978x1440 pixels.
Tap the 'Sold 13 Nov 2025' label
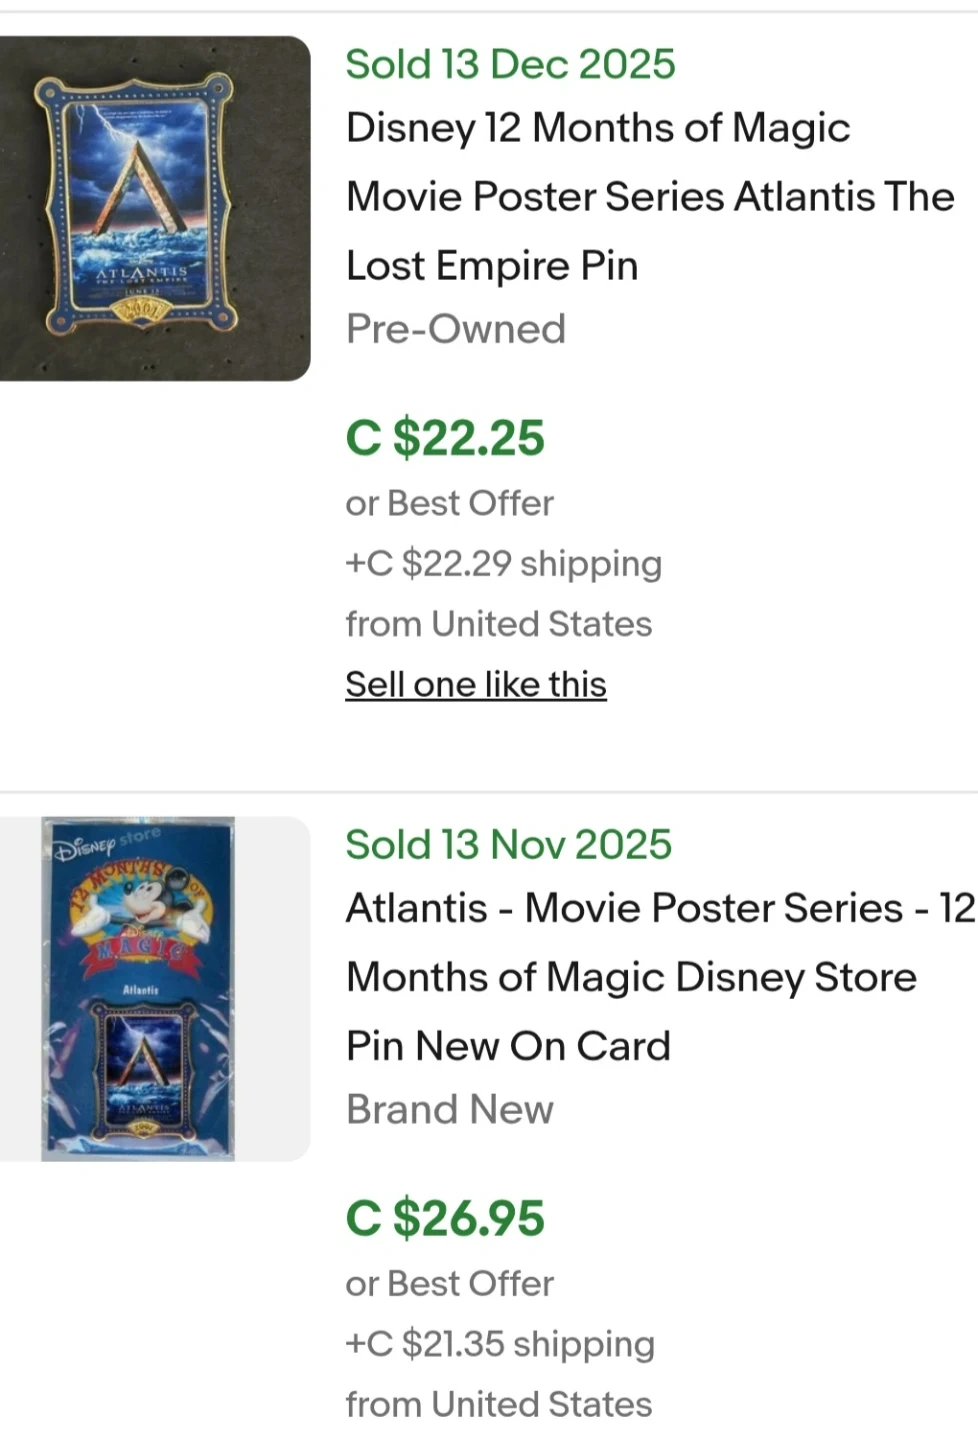tap(508, 845)
